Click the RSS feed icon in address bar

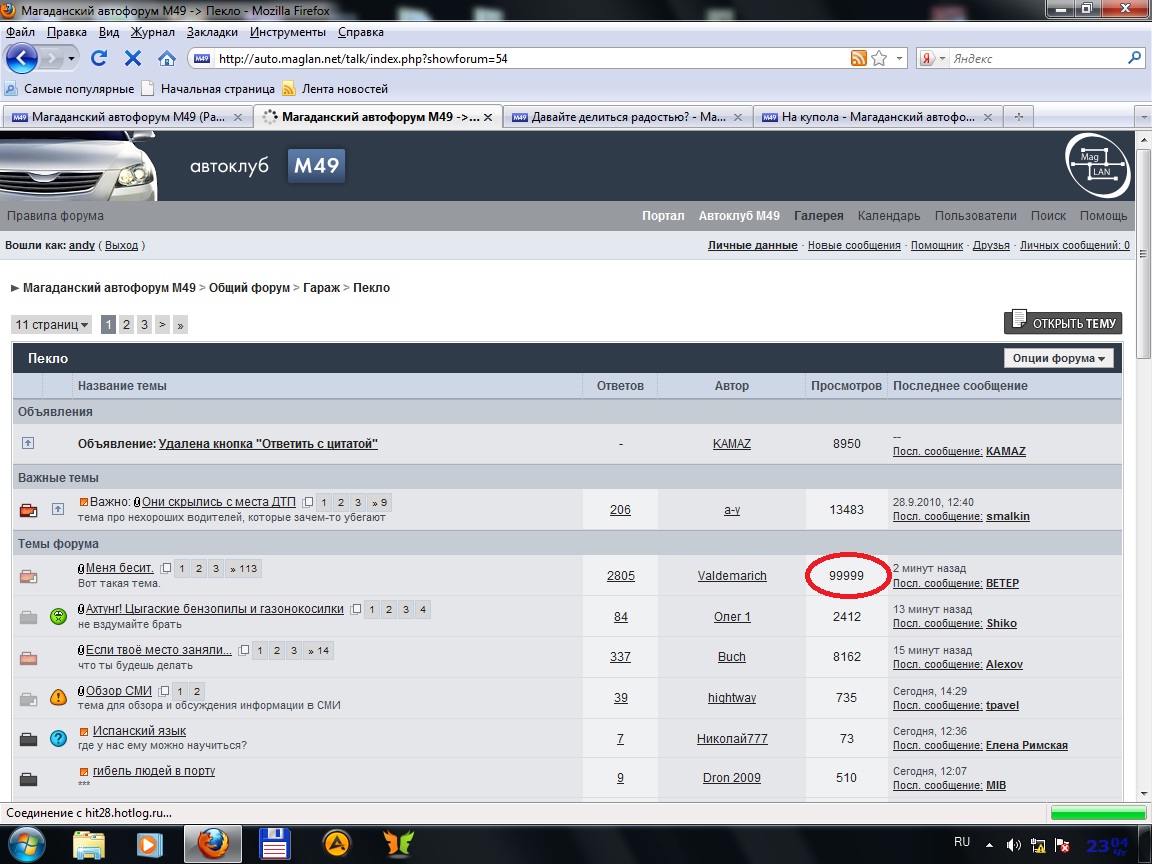[x=858, y=58]
